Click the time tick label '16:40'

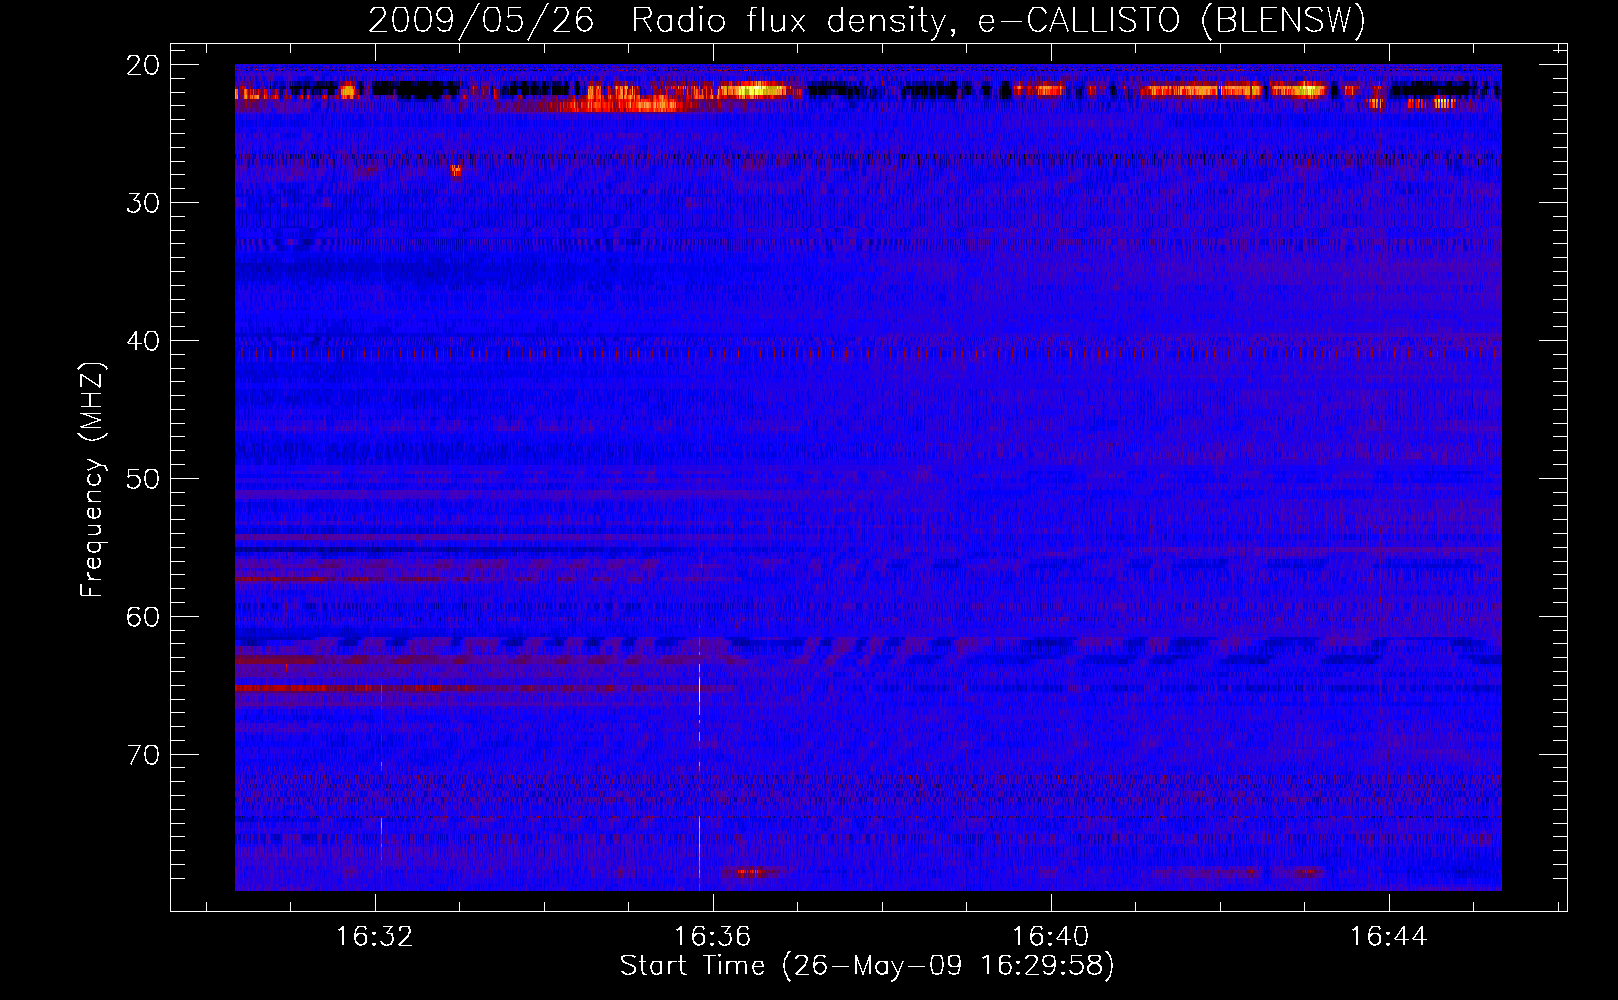[x=1051, y=937]
